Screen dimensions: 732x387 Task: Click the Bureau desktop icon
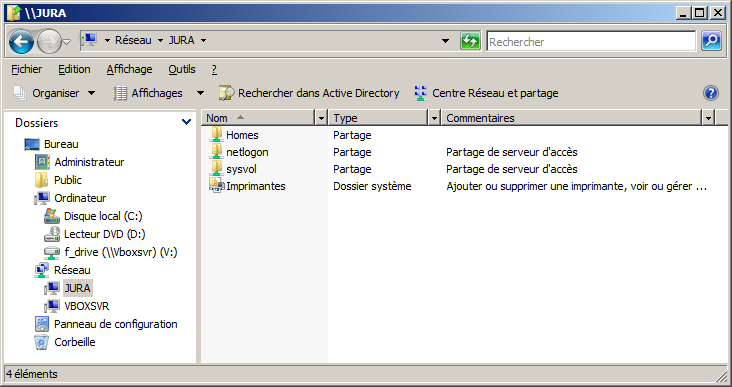pos(32,144)
